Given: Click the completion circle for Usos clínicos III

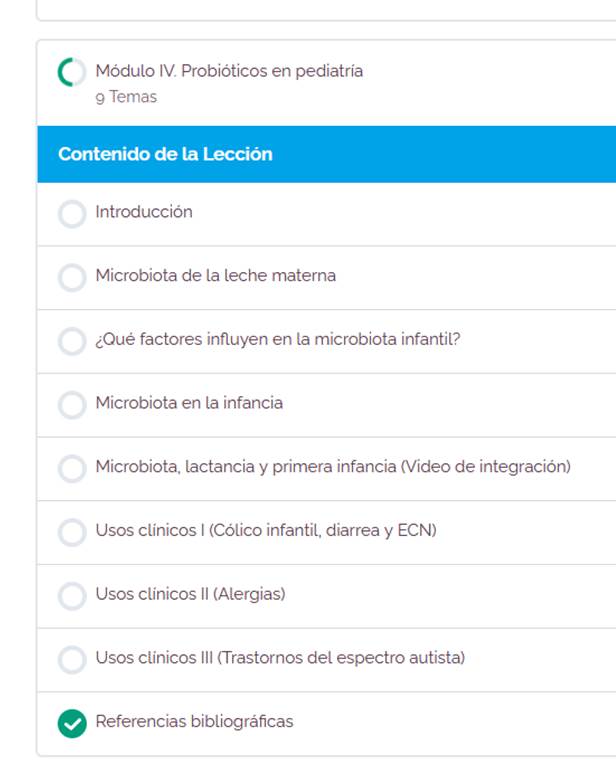Looking at the screenshot, I should pyautogui.click(x=72, y=659).
